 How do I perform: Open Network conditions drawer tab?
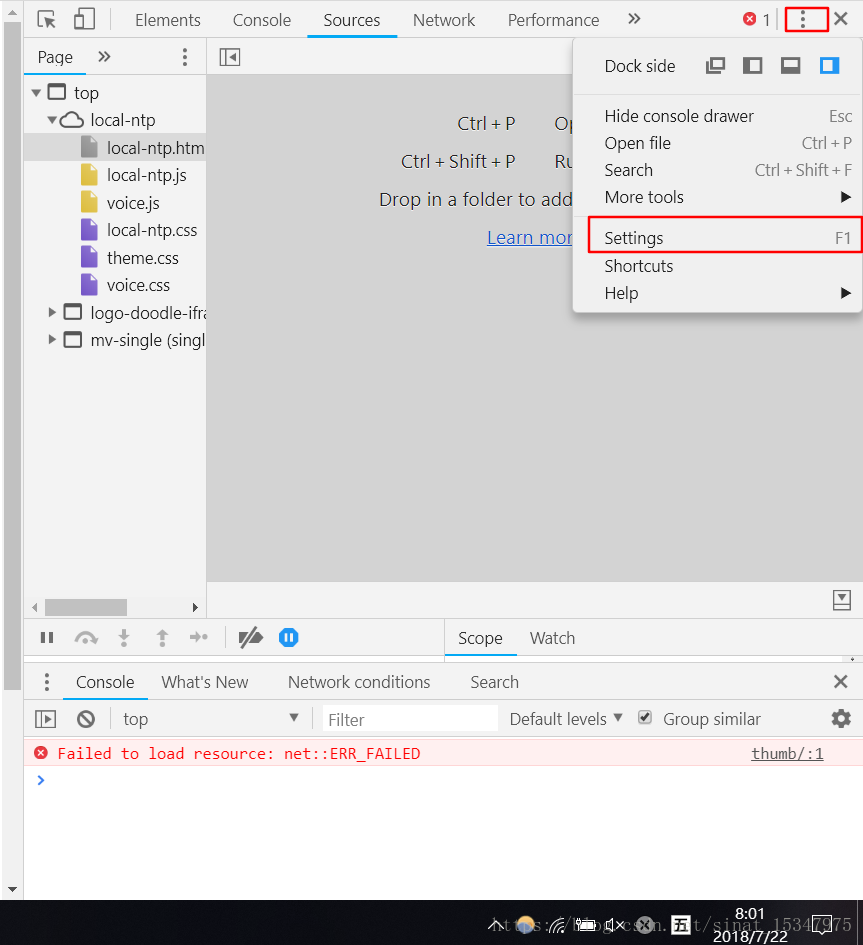[359, 682]
